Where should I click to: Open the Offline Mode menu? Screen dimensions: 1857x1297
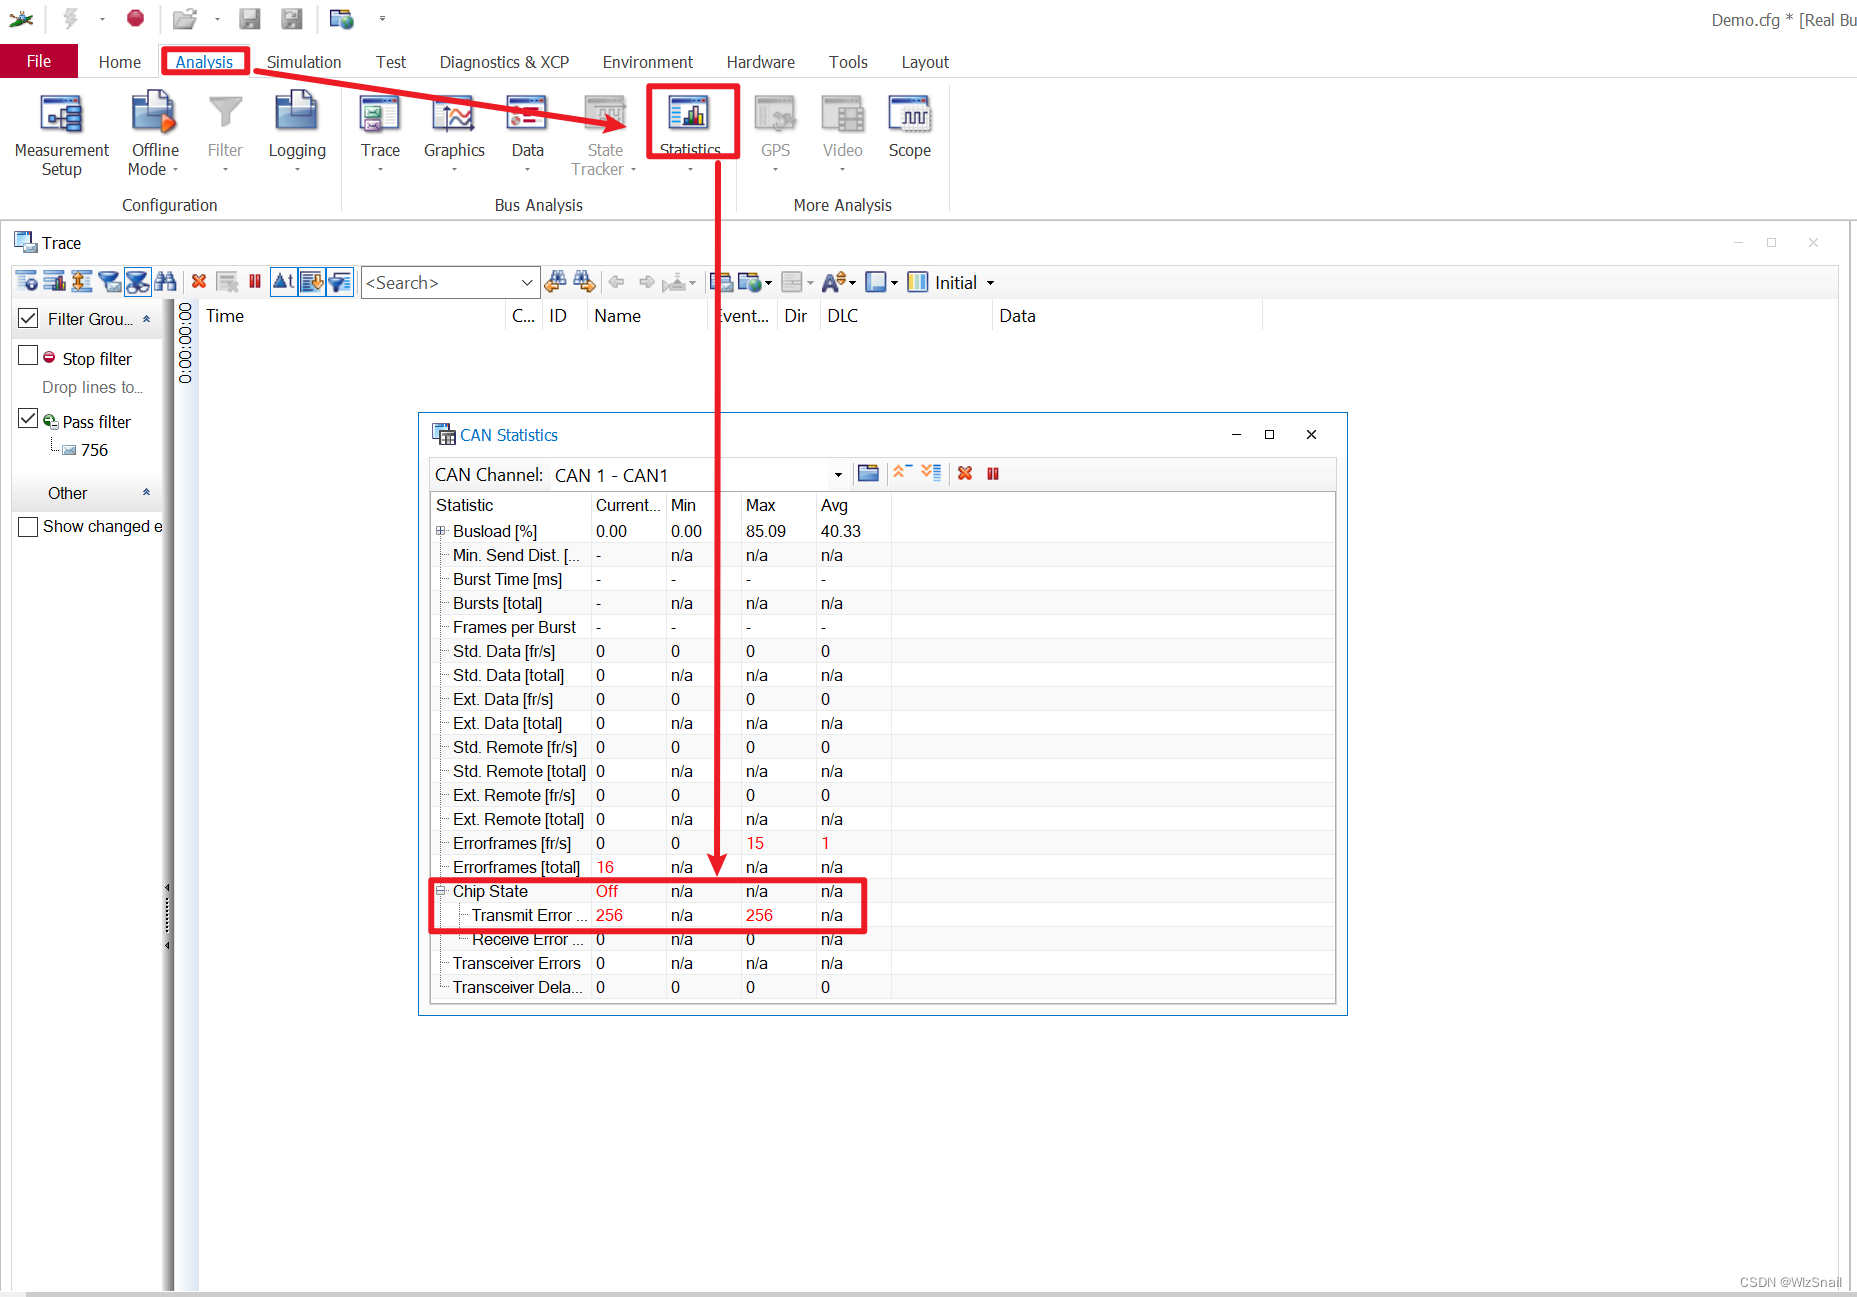coord(154,134)
